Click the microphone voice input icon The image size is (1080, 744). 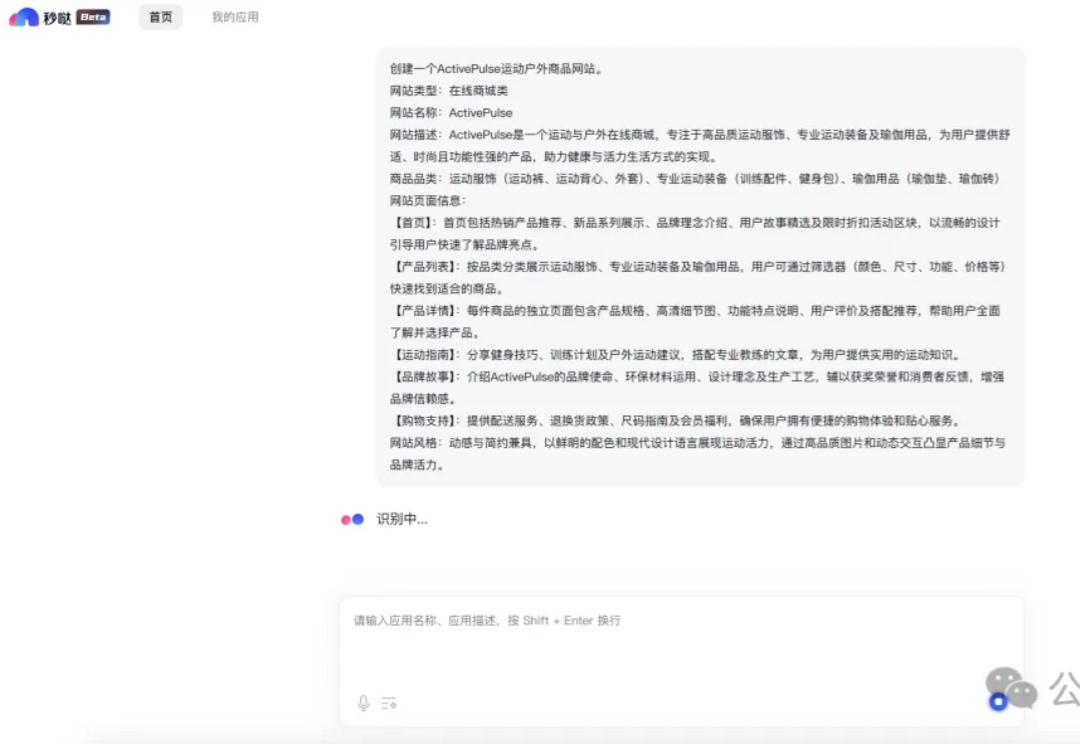coord(364,703)
